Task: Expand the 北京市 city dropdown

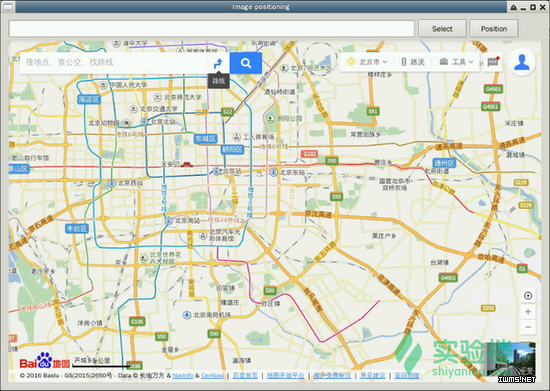Action: pyautogui.click(x=367, y=62)
